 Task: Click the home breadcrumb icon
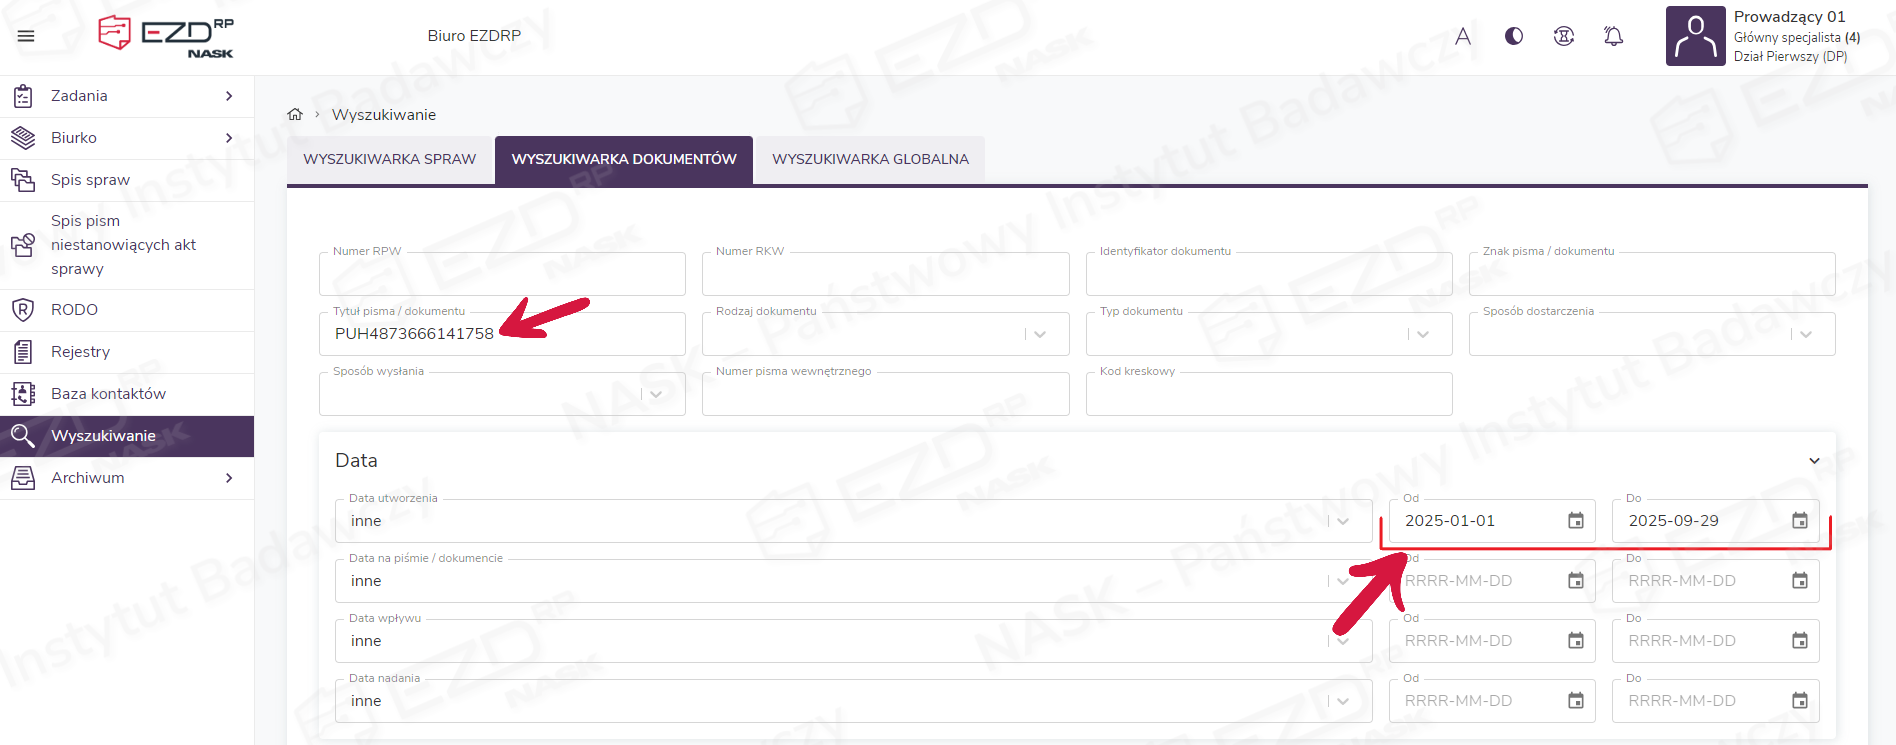pyautogui.click(x=295, y=115)
